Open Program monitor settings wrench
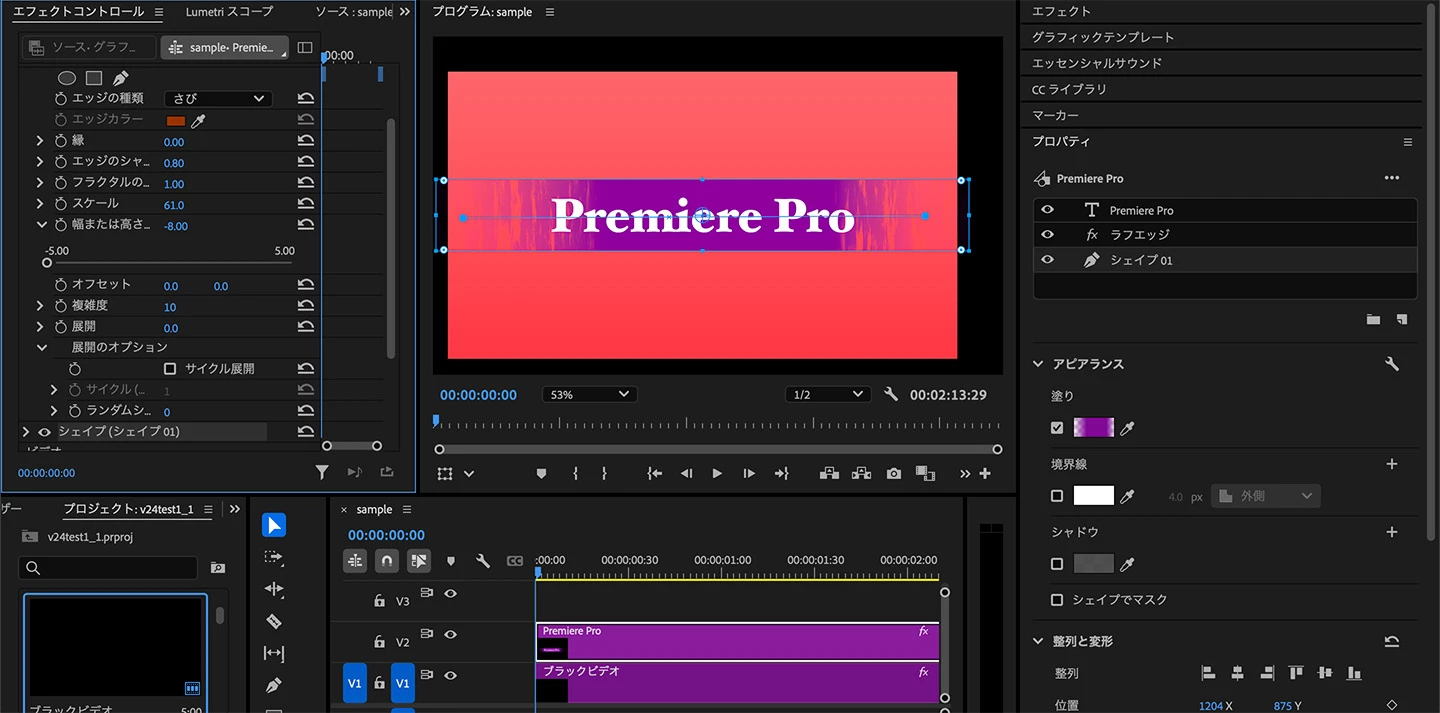 [x=891, y=395]
